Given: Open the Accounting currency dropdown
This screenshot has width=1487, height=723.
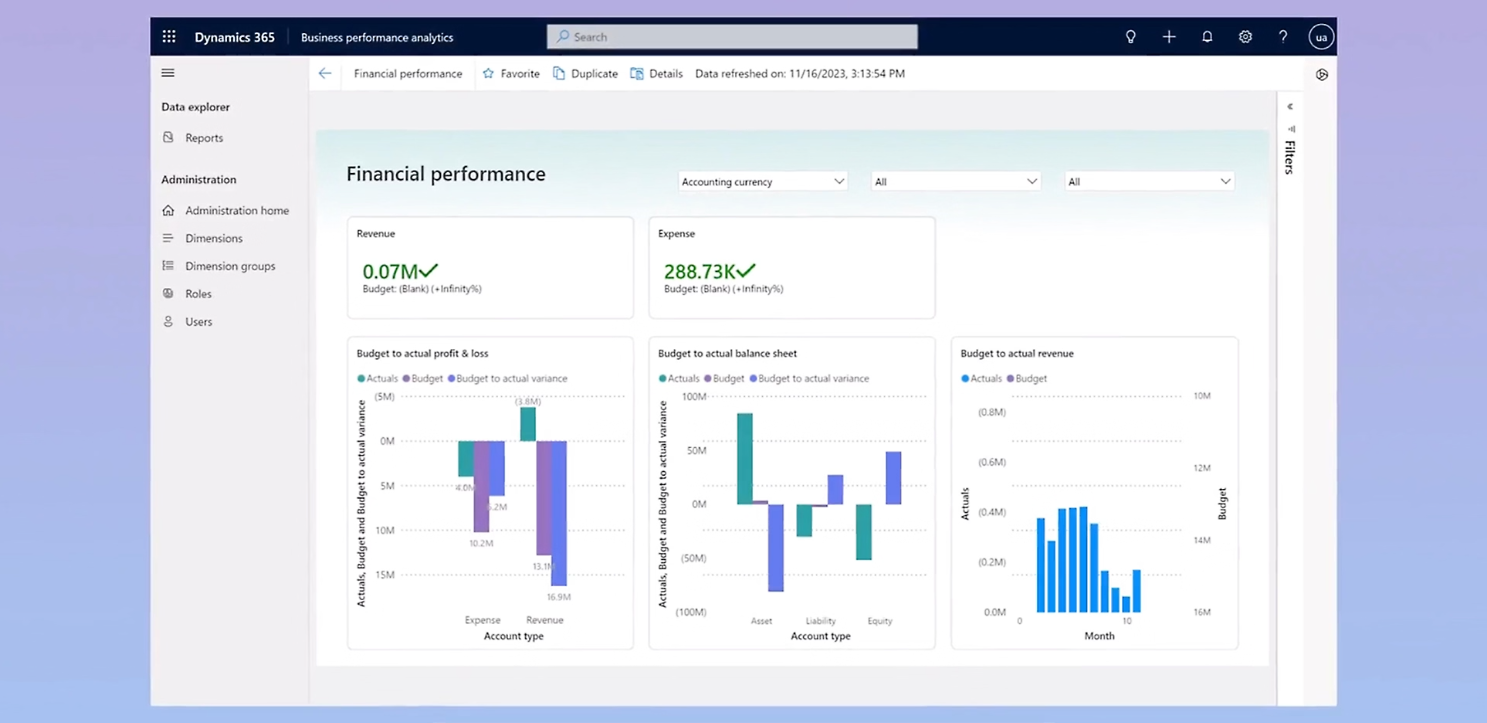Looking at the screenshot, I should click(x=763, y=181).
